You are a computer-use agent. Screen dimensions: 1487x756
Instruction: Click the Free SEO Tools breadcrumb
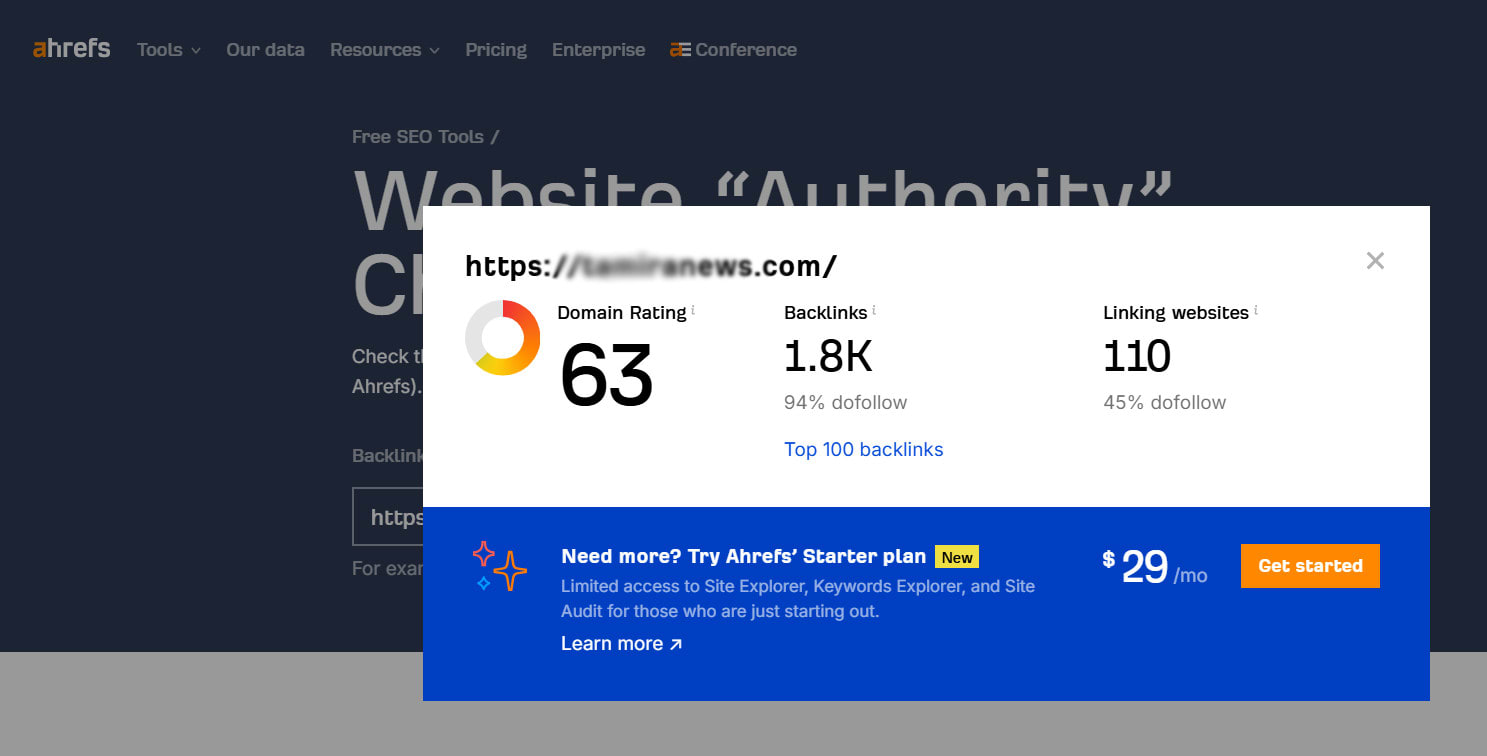tap(418, 136)
